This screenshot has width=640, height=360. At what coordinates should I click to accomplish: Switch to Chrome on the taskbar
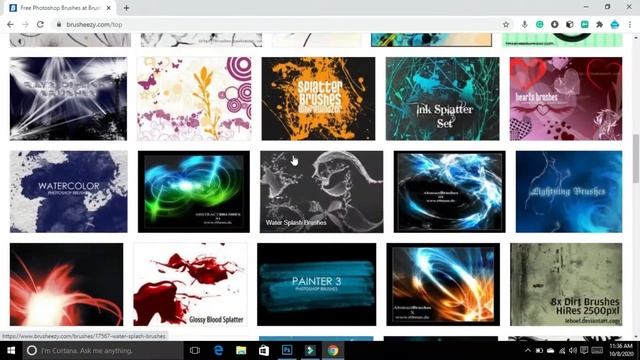click(333, 351)
